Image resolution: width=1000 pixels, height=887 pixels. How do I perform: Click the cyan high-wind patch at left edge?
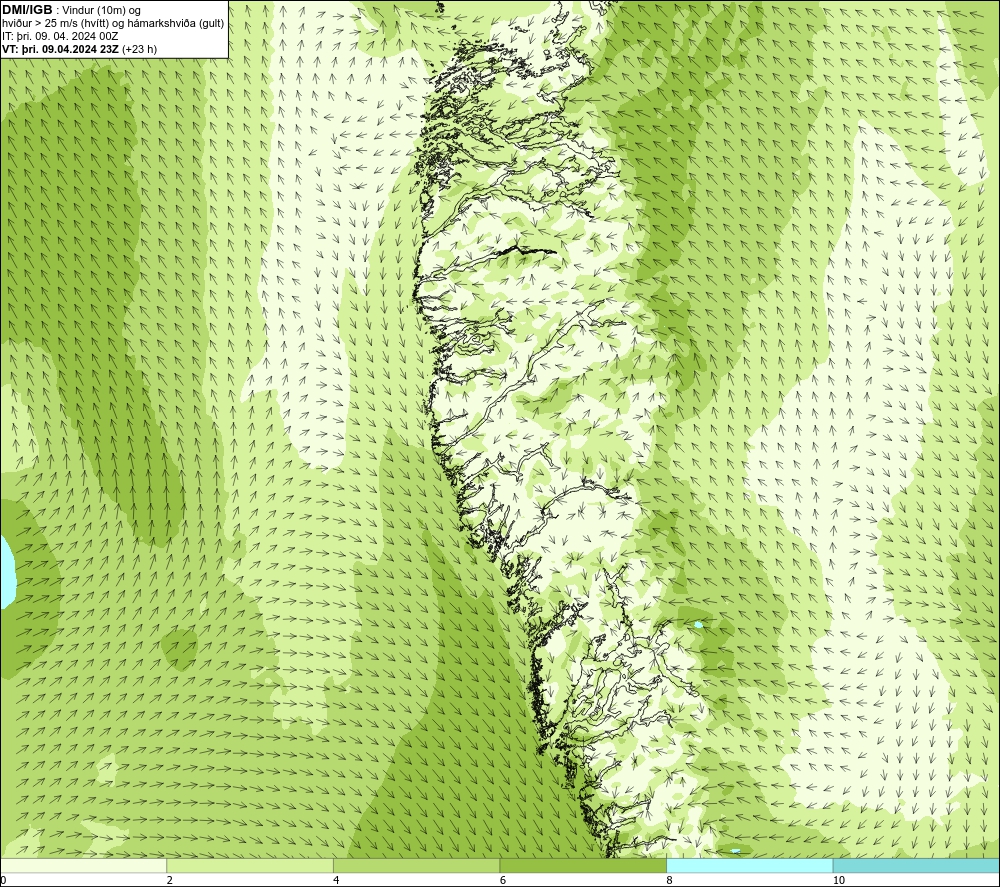pos(6,572)
